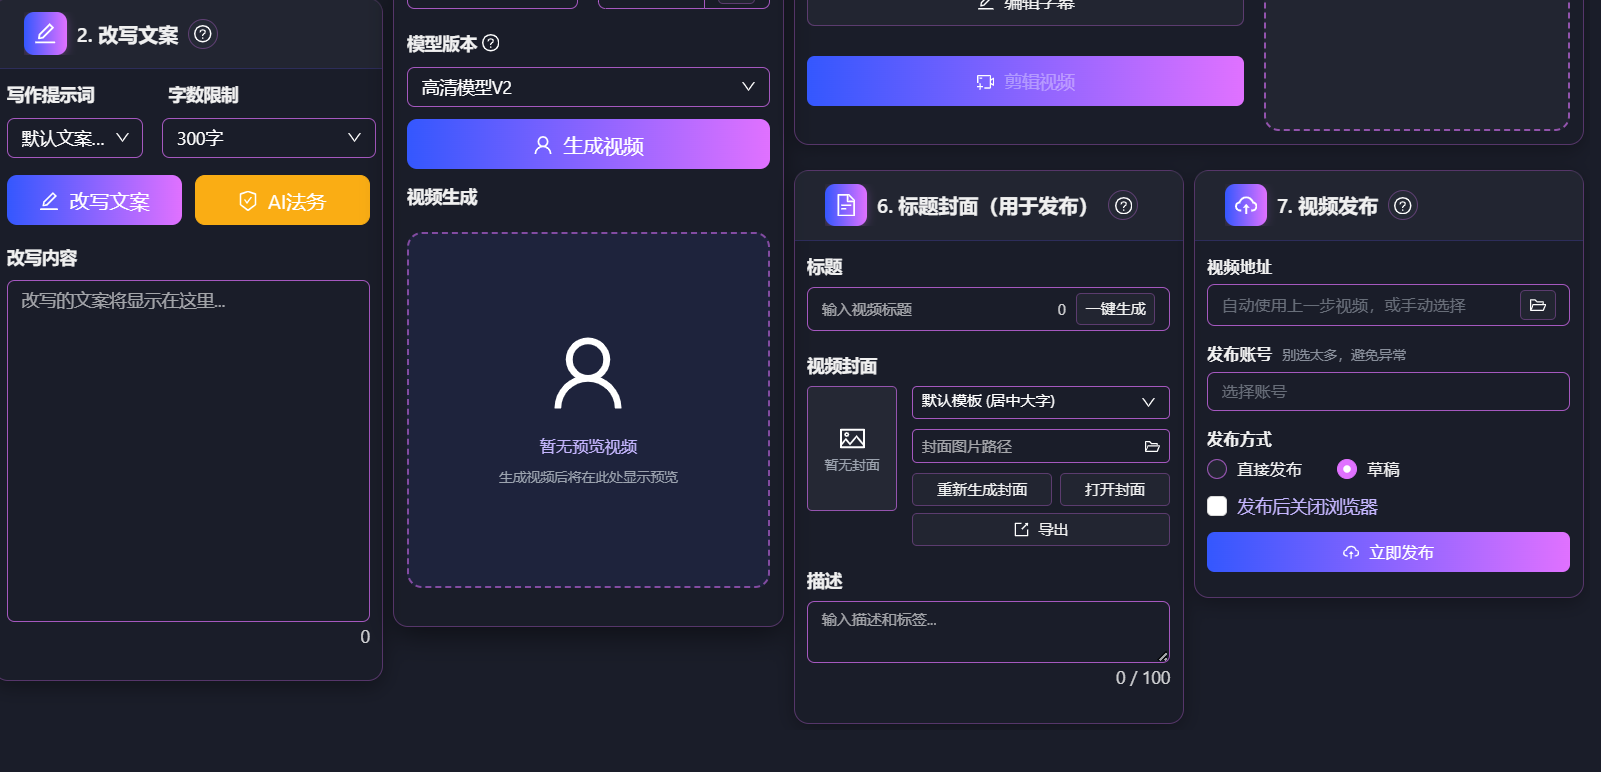Click the AI法务 button

282,200
